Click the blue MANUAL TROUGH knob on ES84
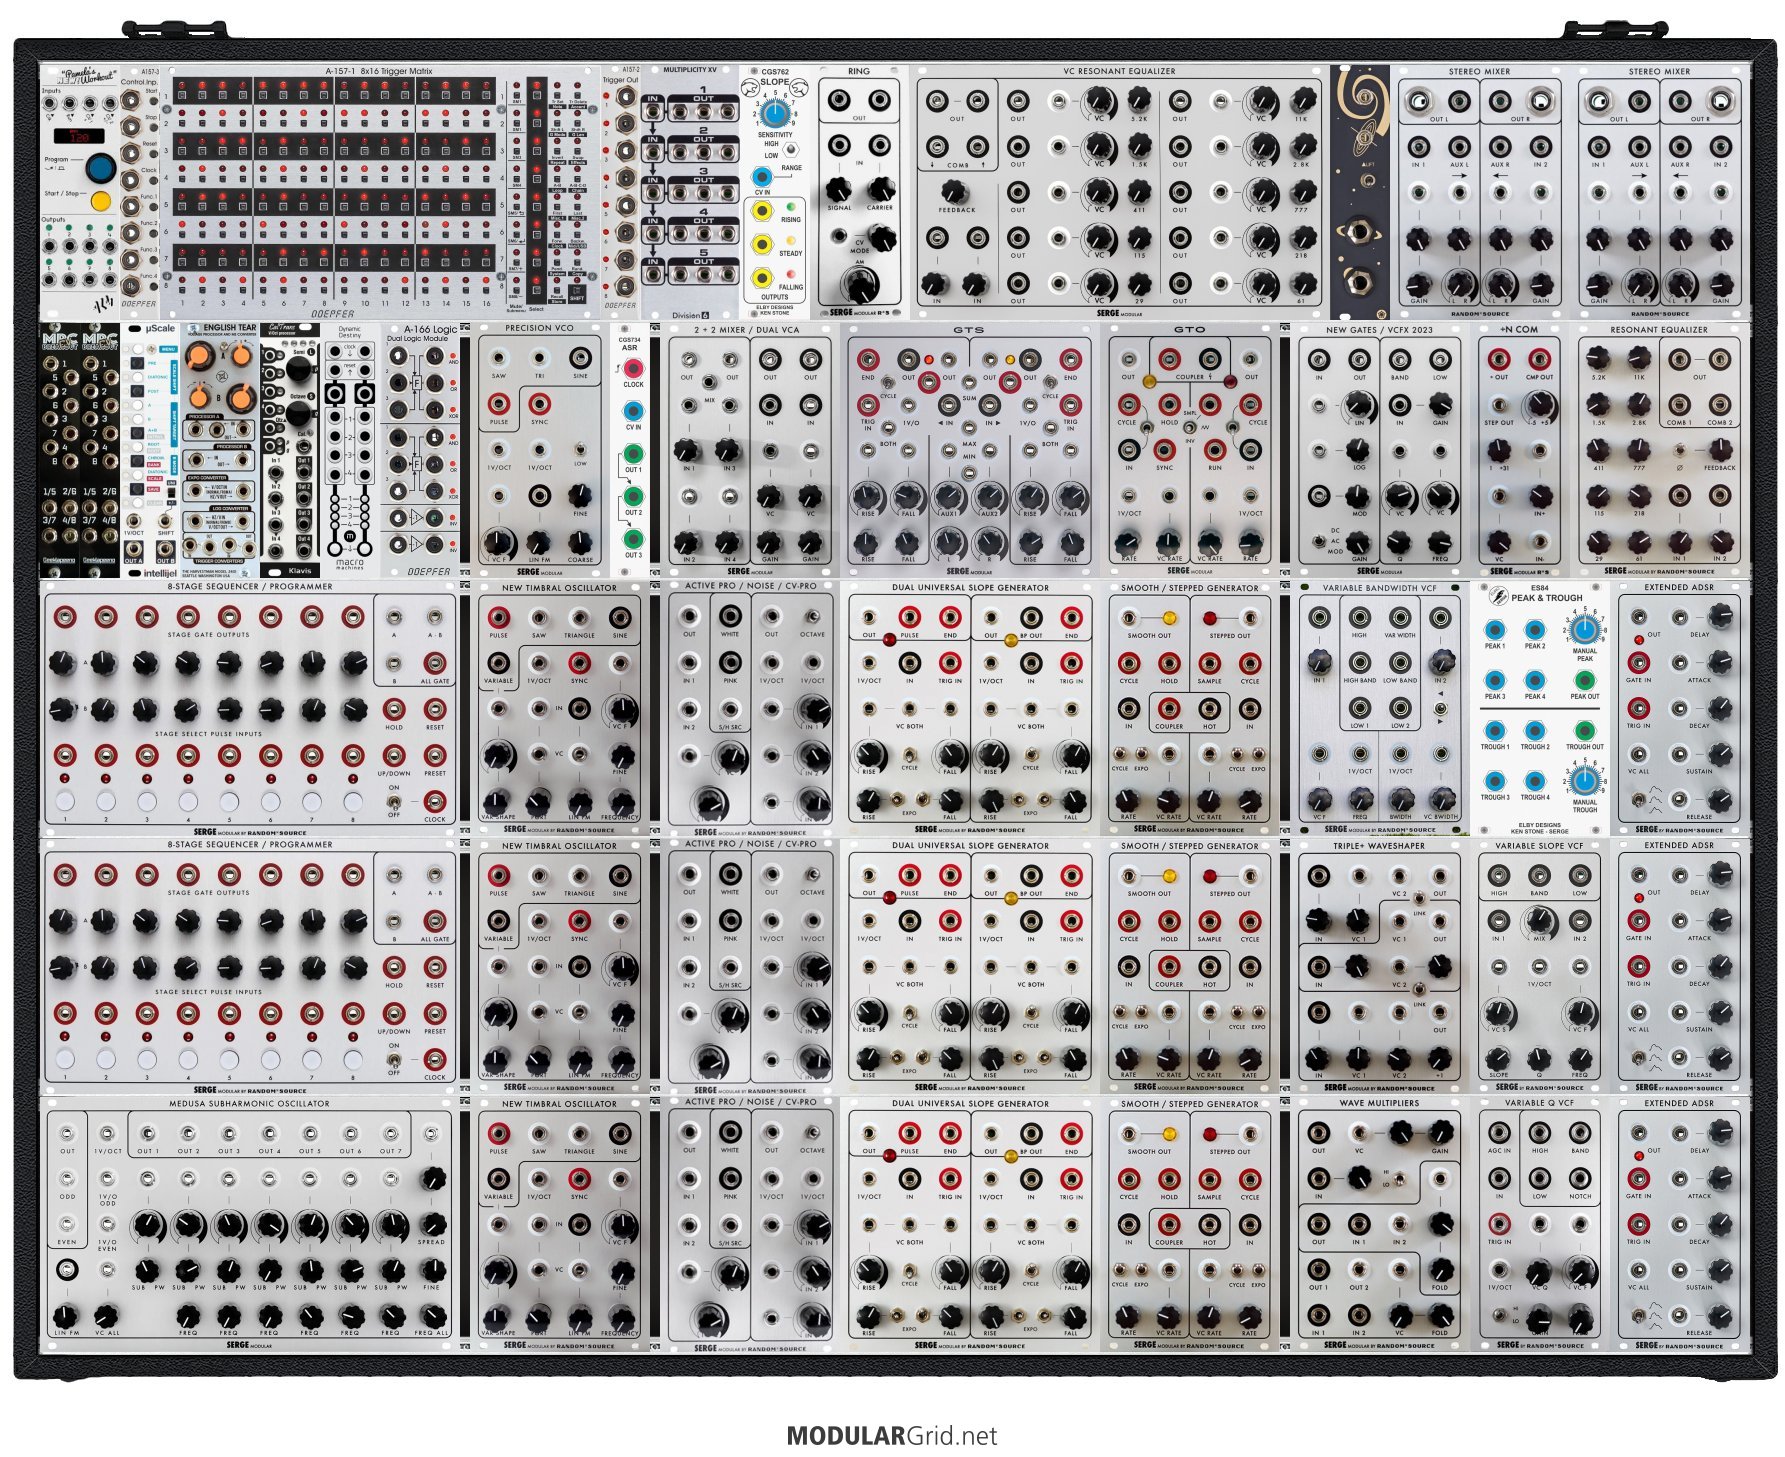The image size is (1785, 1457). [x=1584, y=781]
